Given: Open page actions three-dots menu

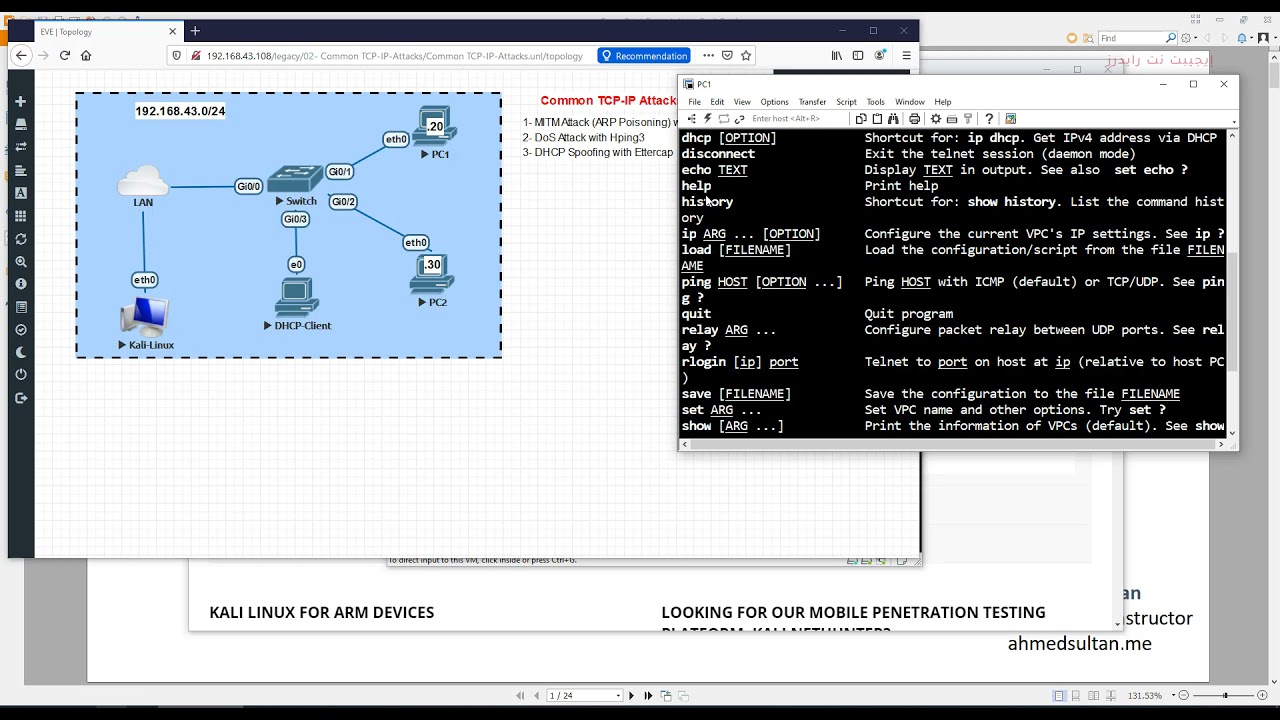Looking at the screenshot, I should coord(709,56).
